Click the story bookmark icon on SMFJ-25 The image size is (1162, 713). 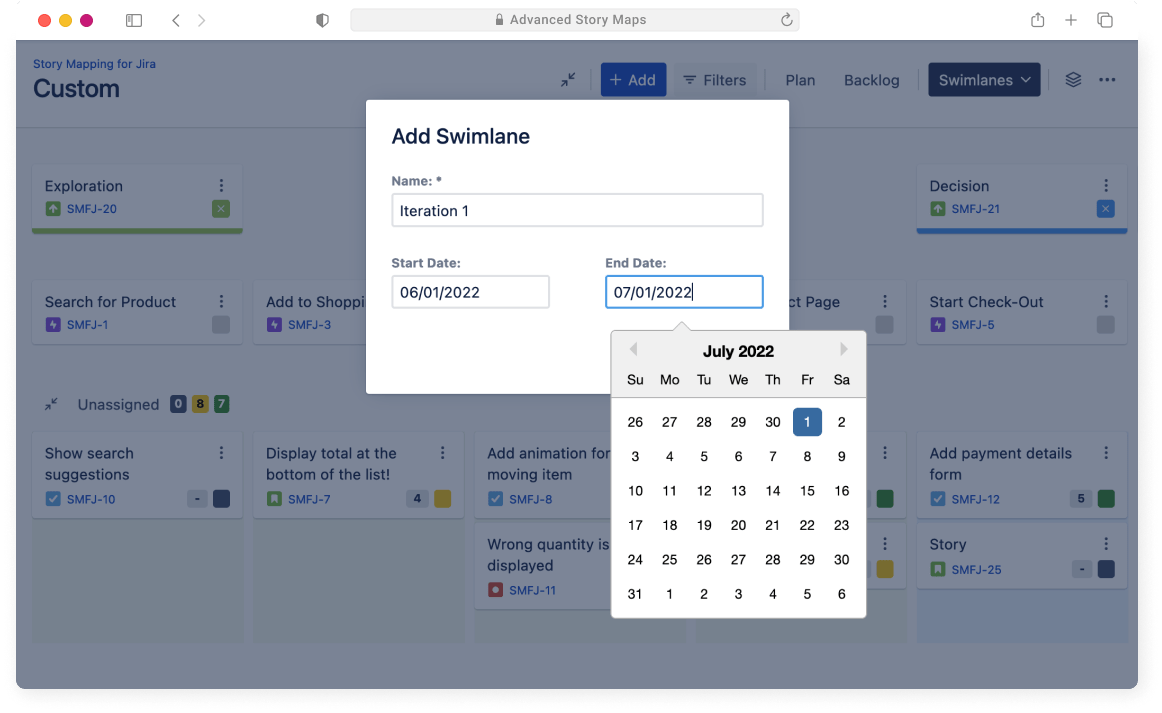pyautogui.click(x=938, y=569)
